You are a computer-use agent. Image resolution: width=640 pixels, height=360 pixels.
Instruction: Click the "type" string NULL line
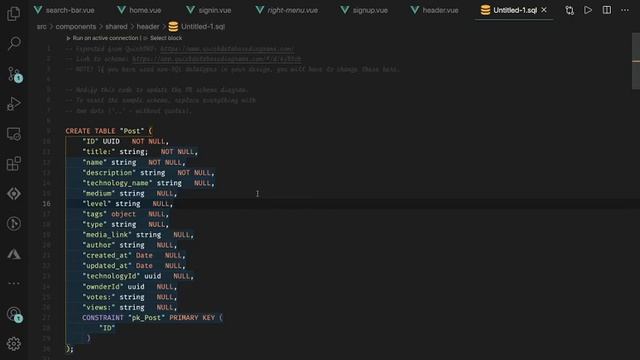(x=125, y=224)
